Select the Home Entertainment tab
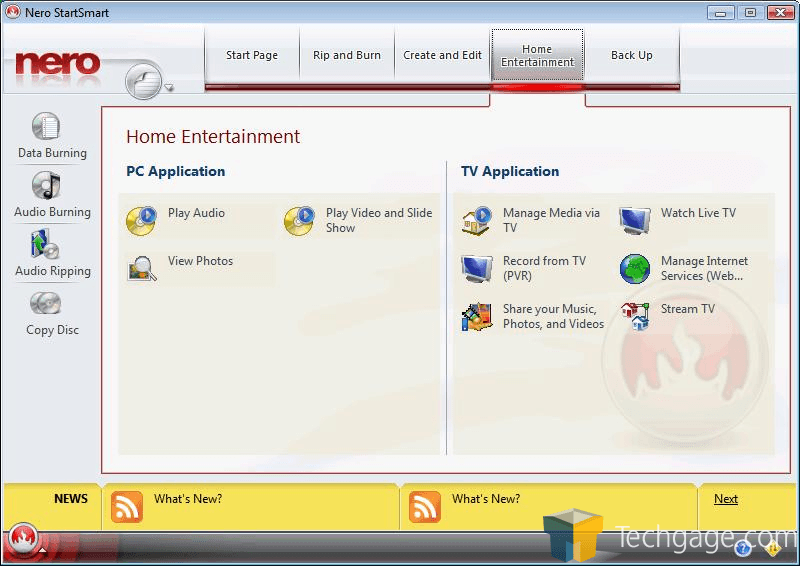 tap(537, 55)
